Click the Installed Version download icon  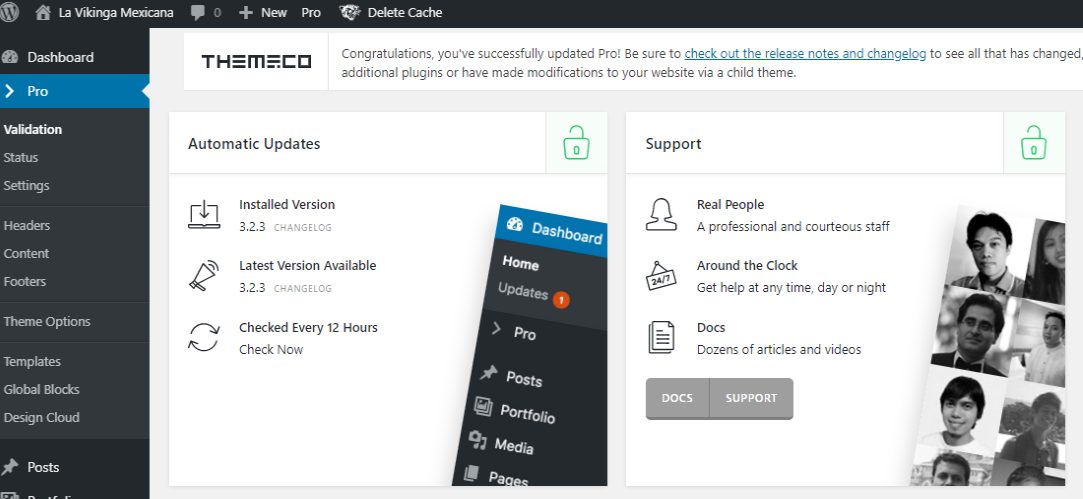[204, 214]
